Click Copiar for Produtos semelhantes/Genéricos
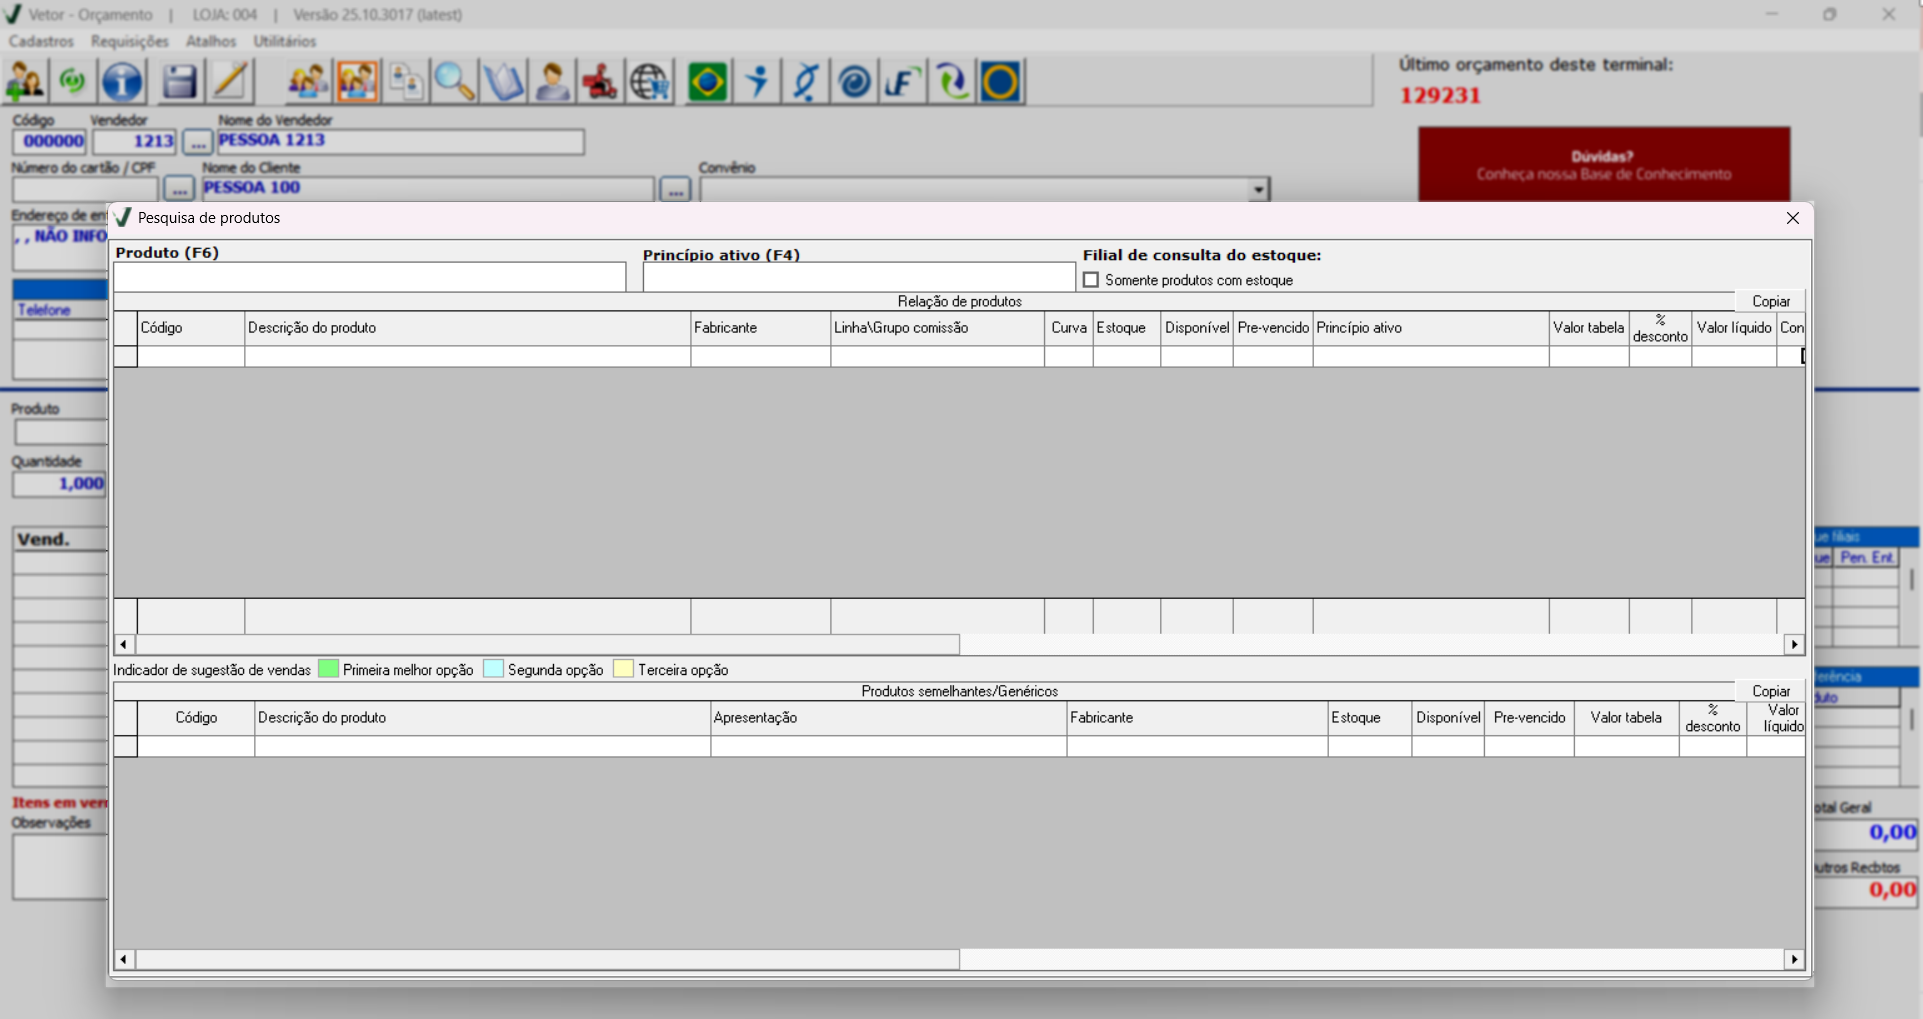This screenshot has width=1923, height=1019. pos(1770,691)
